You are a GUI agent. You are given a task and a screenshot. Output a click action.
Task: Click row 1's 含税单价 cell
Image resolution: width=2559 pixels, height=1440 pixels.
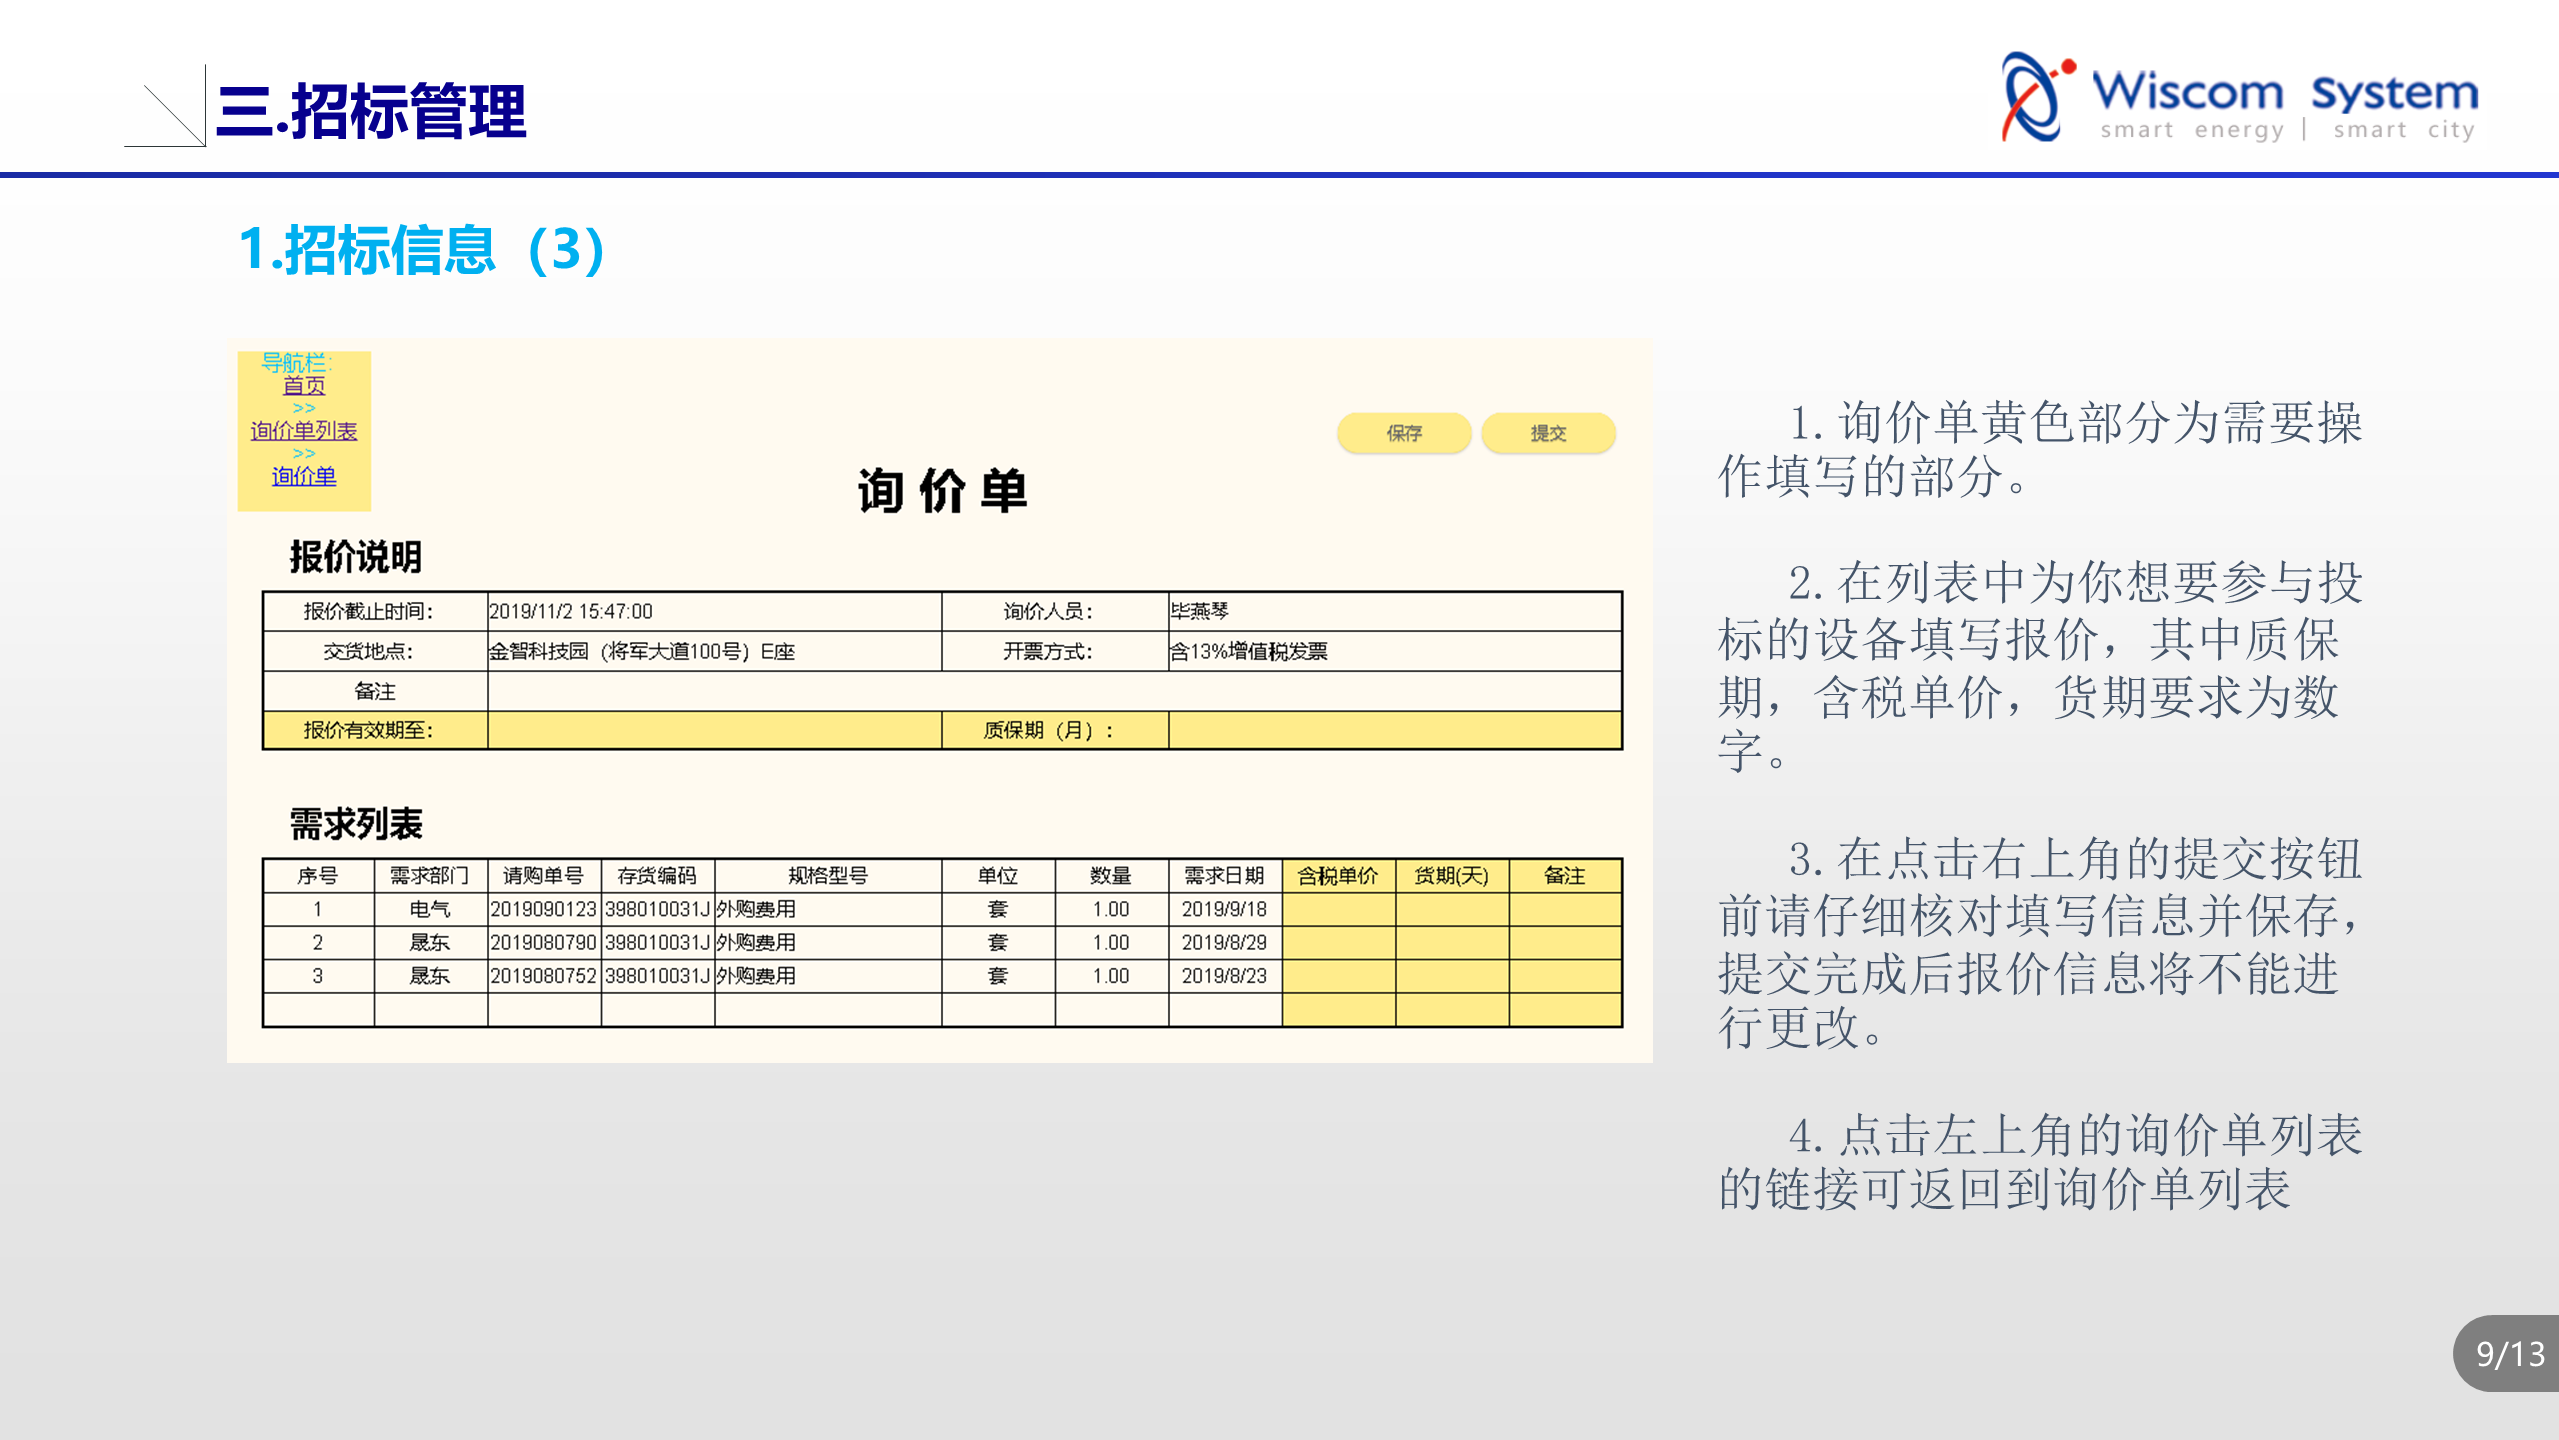[x=1338, y=909]
